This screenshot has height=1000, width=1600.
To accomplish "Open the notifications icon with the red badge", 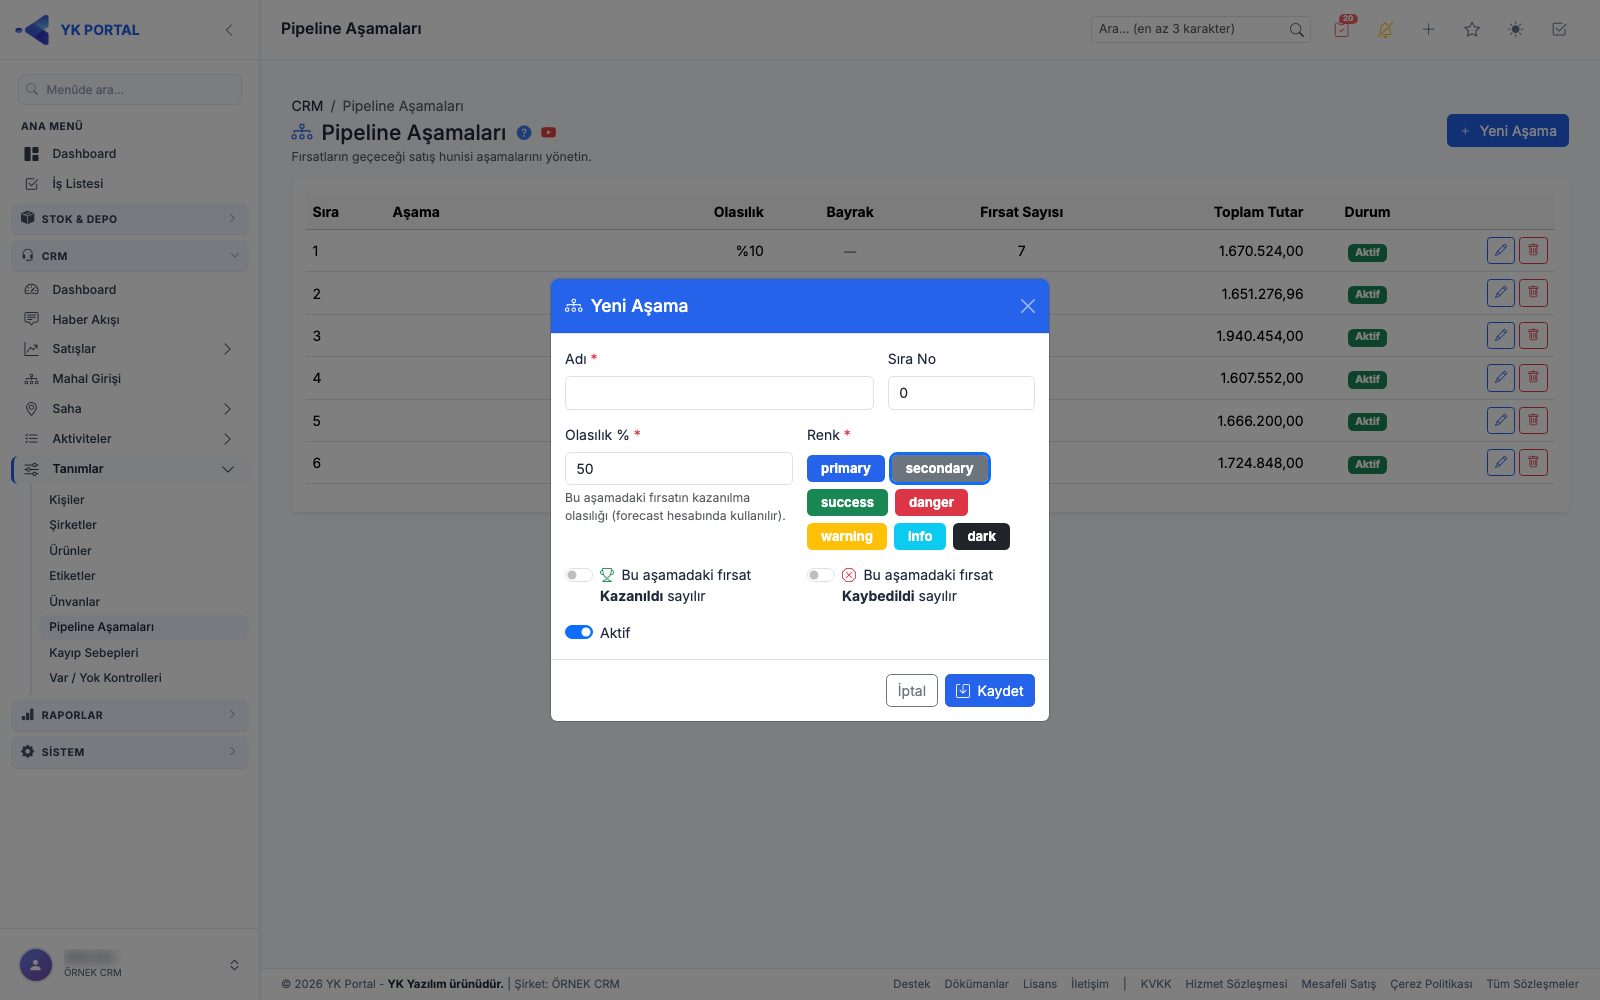I will tap(1342, 29).
